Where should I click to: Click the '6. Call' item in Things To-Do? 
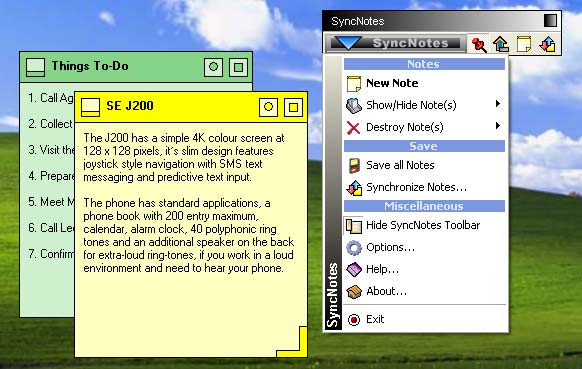click(x=51, y=228)
